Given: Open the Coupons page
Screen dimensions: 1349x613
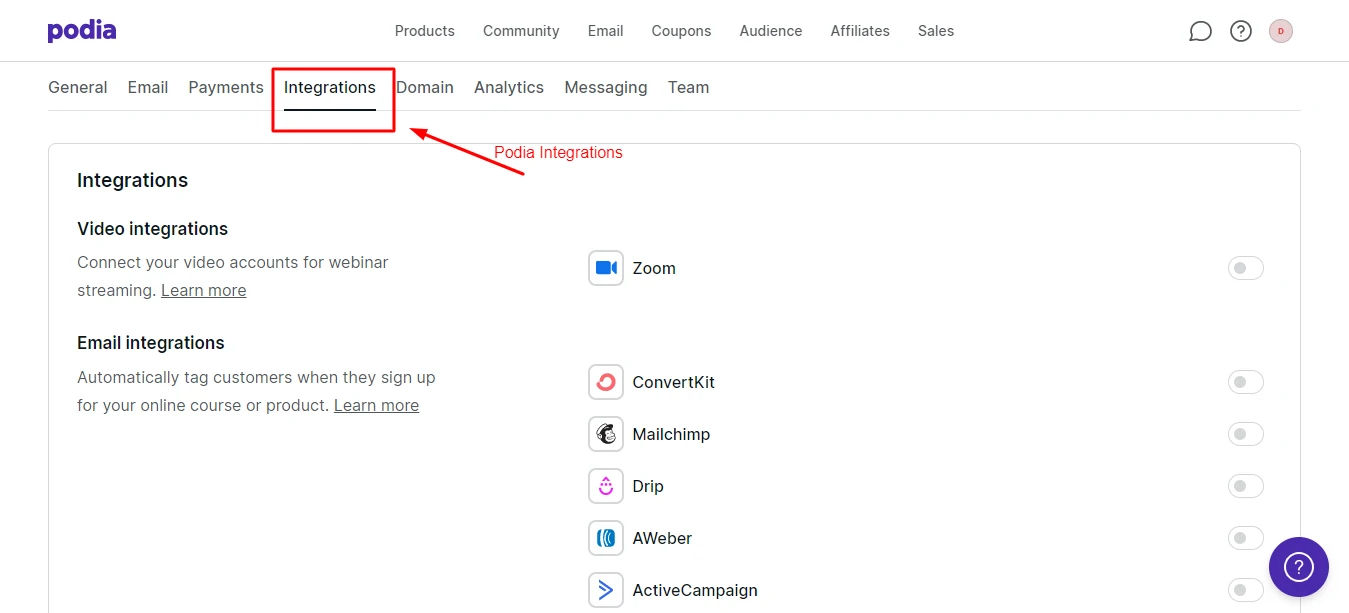Looking at the screenshot, I should coord(681,31).
